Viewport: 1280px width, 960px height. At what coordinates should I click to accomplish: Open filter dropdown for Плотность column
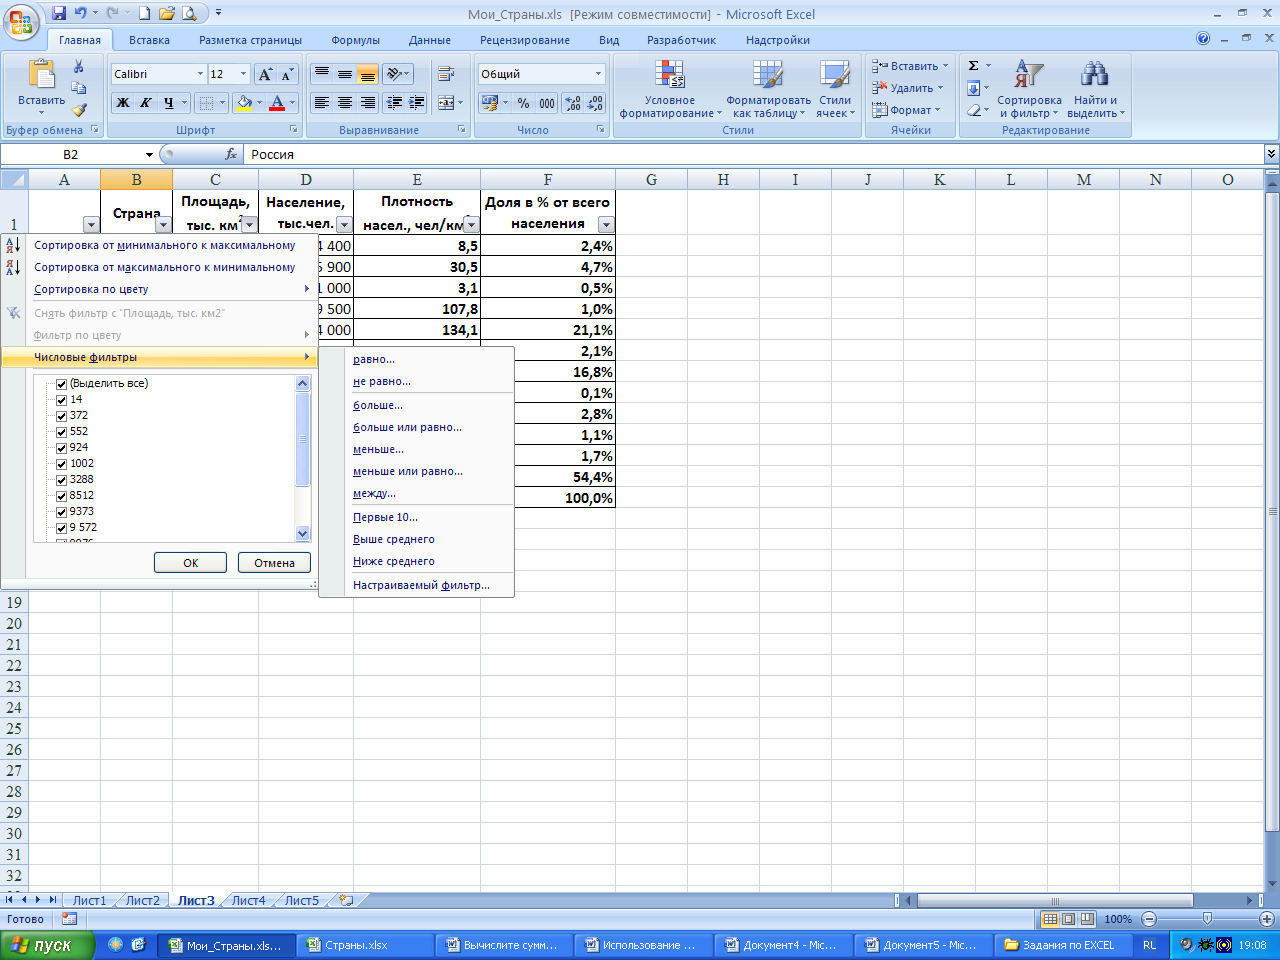(x=471, y=225)
